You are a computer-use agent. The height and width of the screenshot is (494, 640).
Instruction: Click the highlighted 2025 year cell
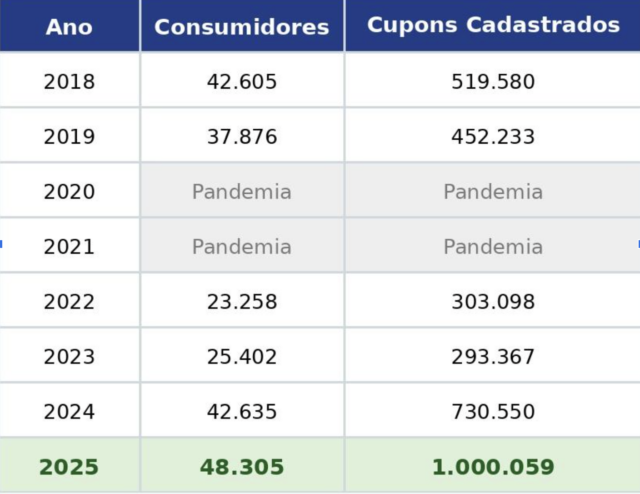[x=69, y=467]
